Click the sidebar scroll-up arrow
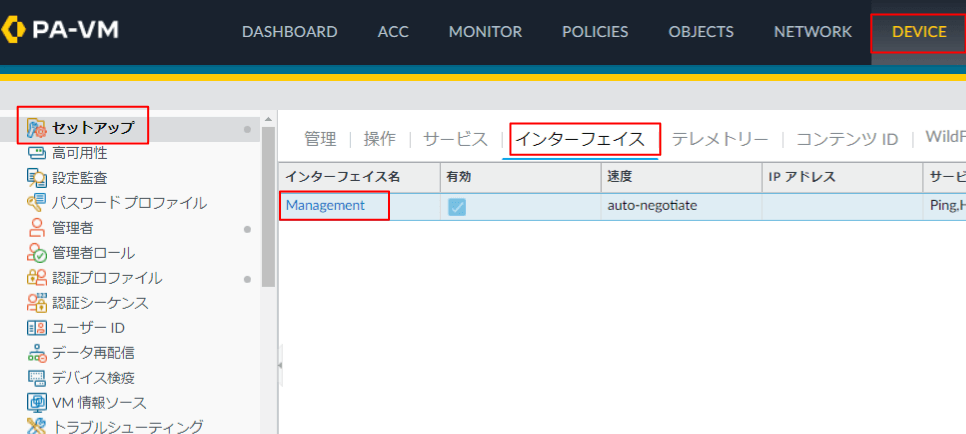This screenshot has height=434, width=966. click(x=268, y=119)
